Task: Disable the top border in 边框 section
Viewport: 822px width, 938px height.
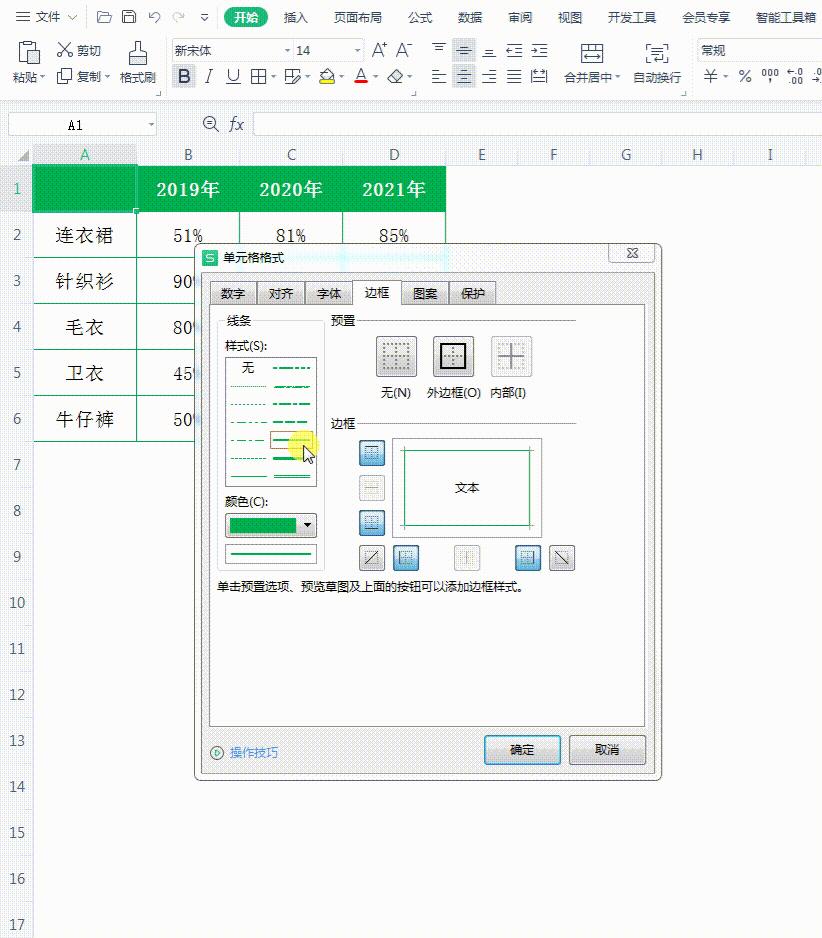Action: click(371, 453)
